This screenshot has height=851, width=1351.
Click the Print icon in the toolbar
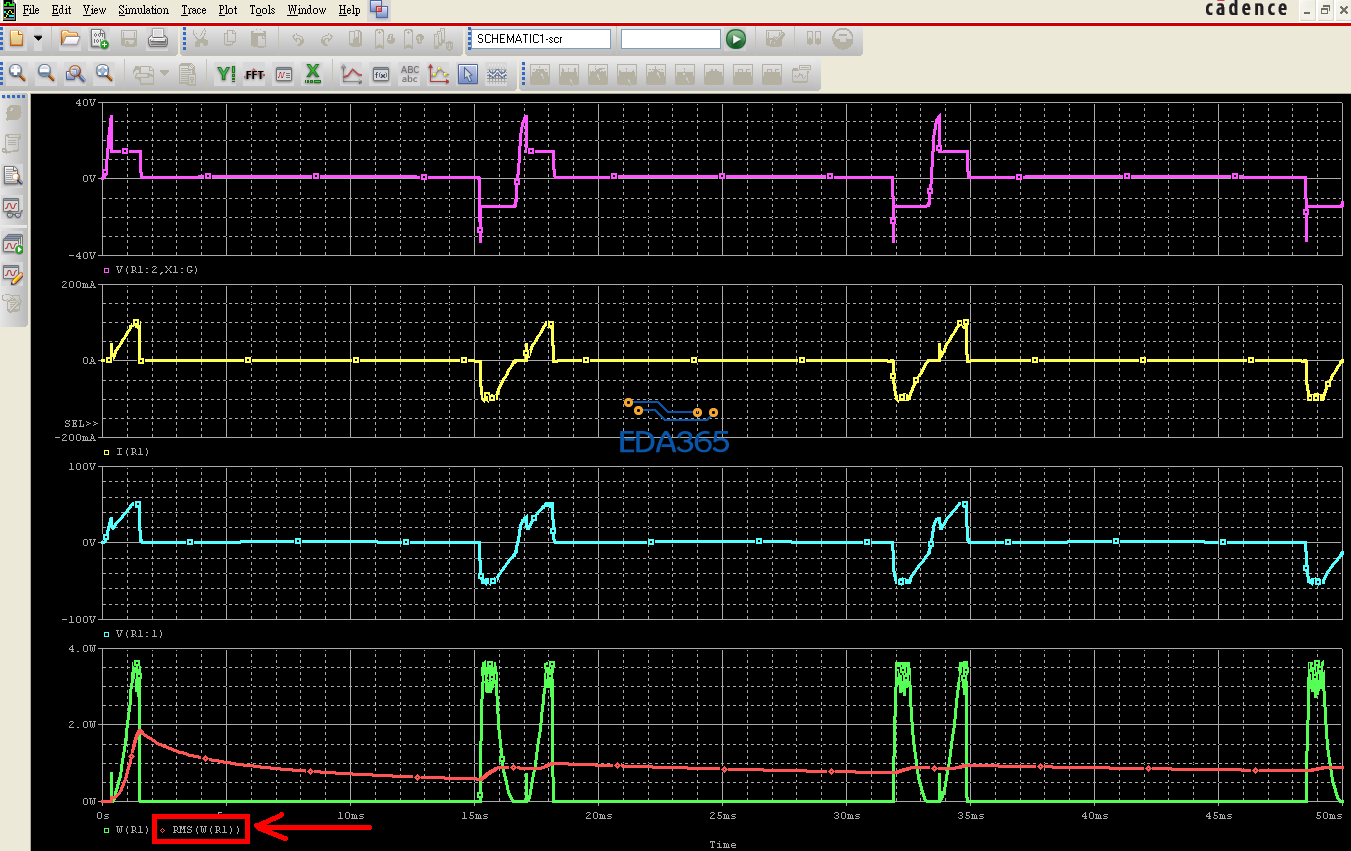tap(158, 39)
